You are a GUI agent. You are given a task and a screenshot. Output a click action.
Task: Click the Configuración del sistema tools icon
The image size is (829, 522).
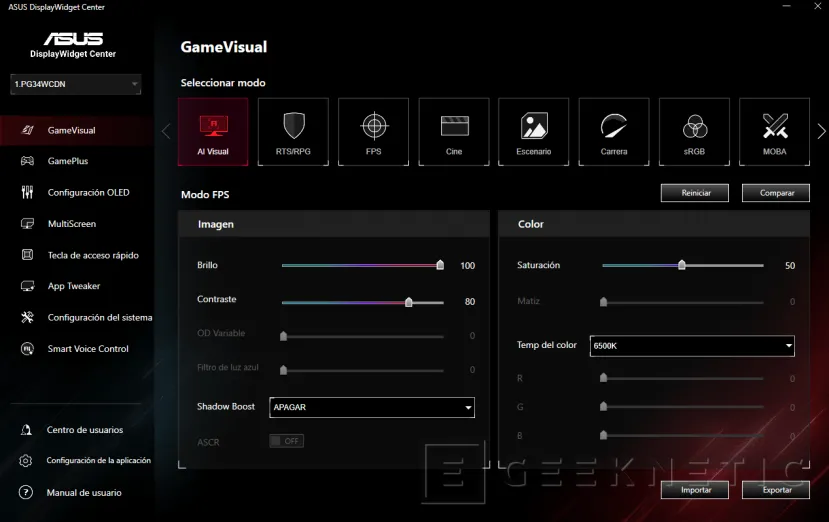tap(27, 317)
